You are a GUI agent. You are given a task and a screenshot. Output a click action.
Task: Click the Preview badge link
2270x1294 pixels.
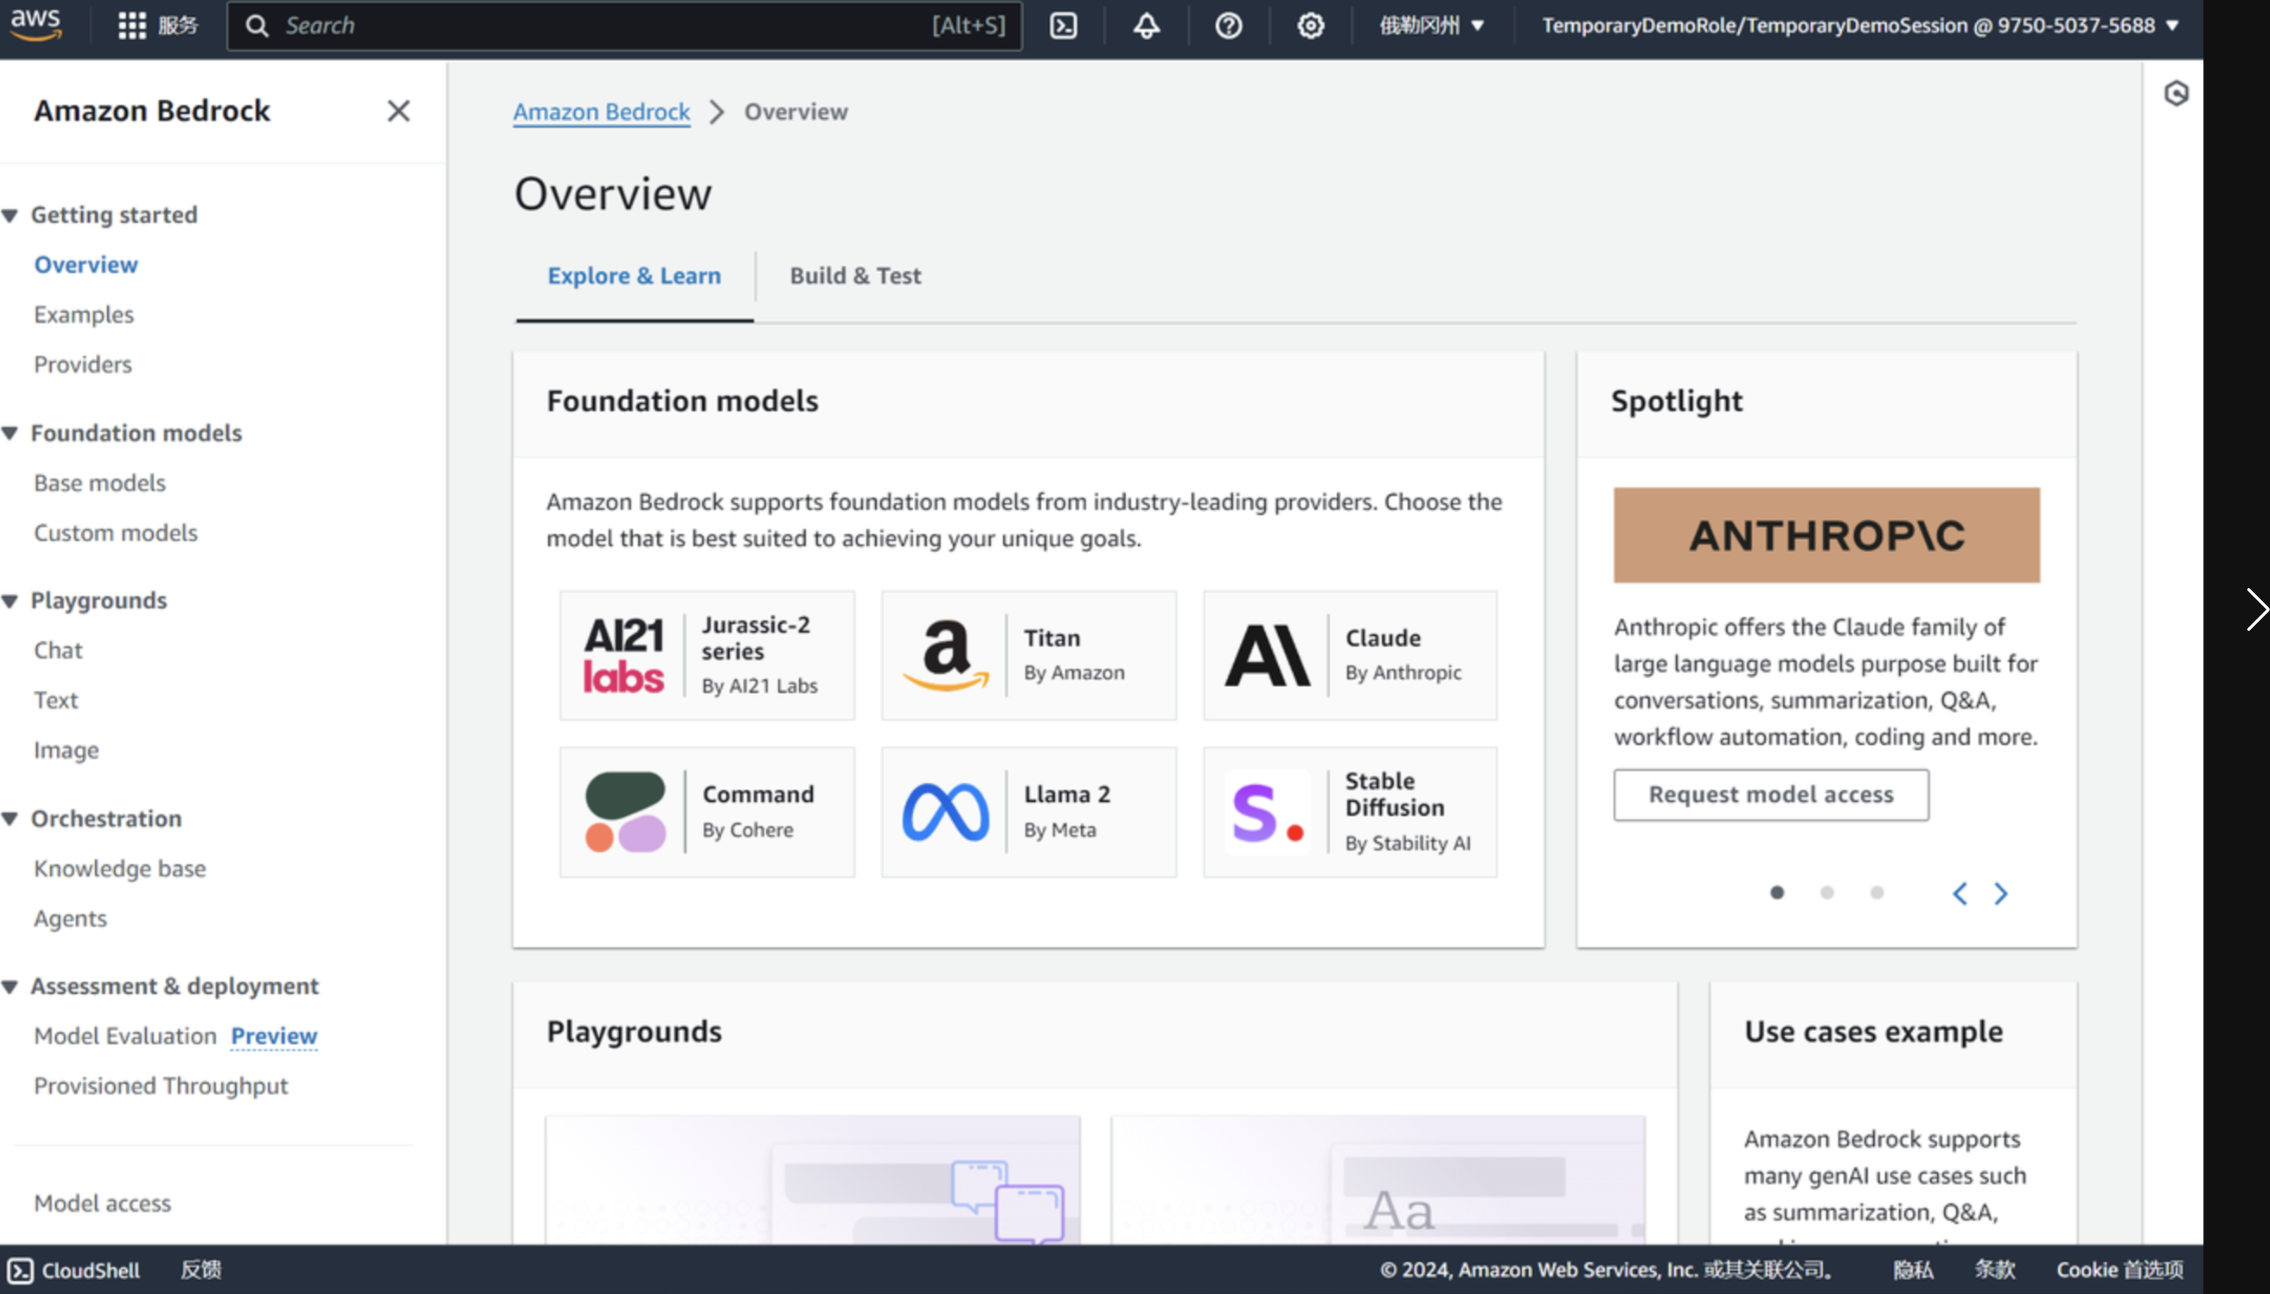coord(274,1036)
